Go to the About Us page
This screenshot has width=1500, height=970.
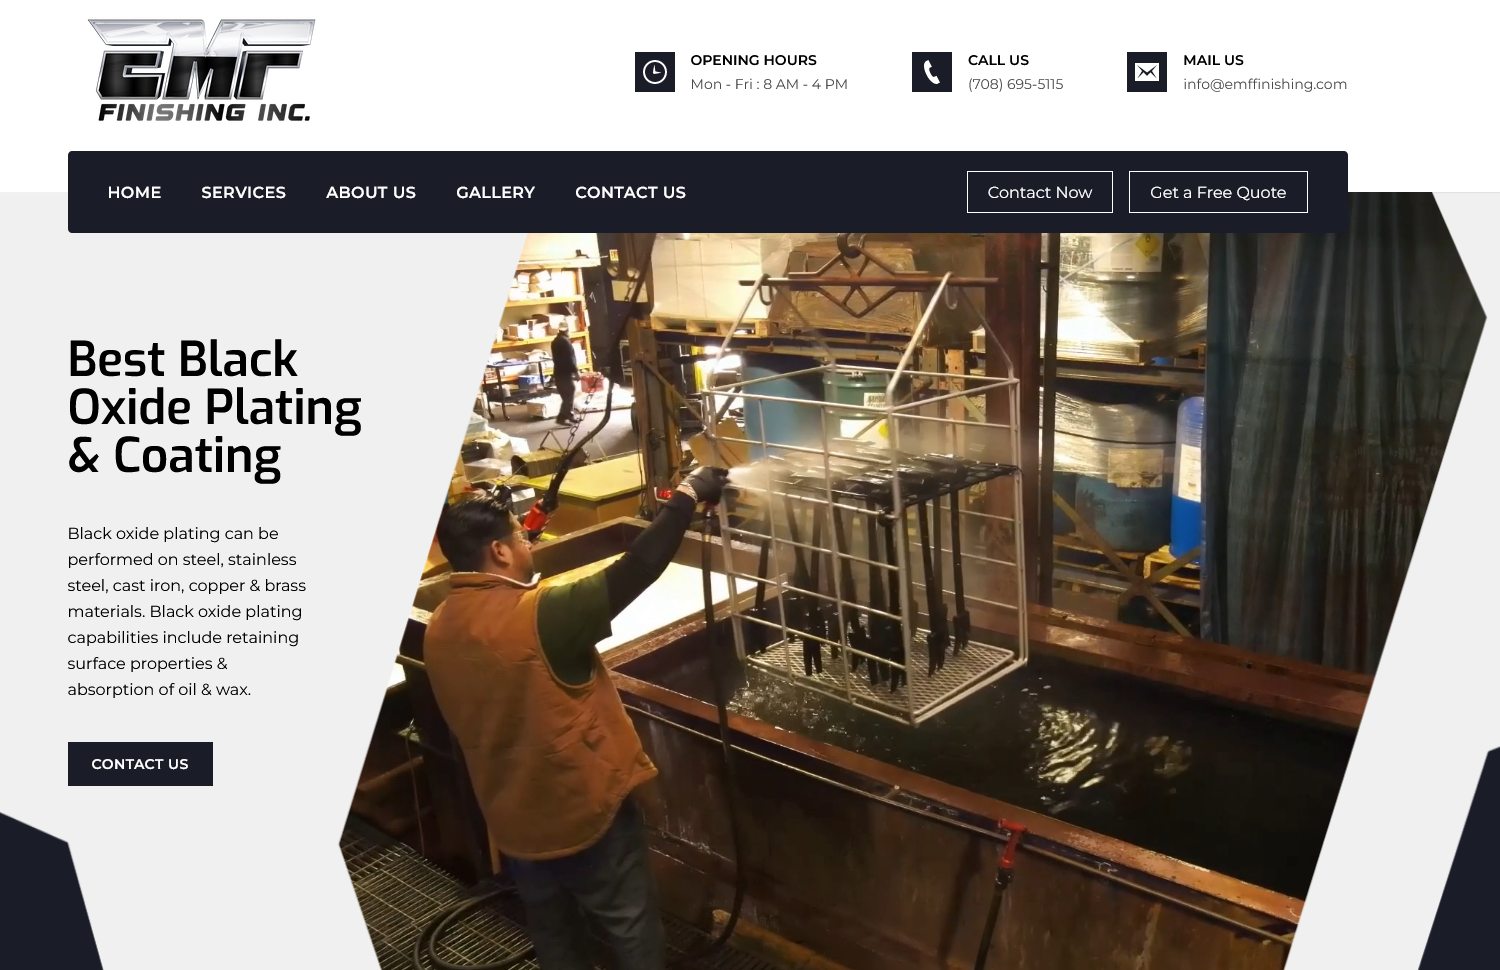pos(371,192)
